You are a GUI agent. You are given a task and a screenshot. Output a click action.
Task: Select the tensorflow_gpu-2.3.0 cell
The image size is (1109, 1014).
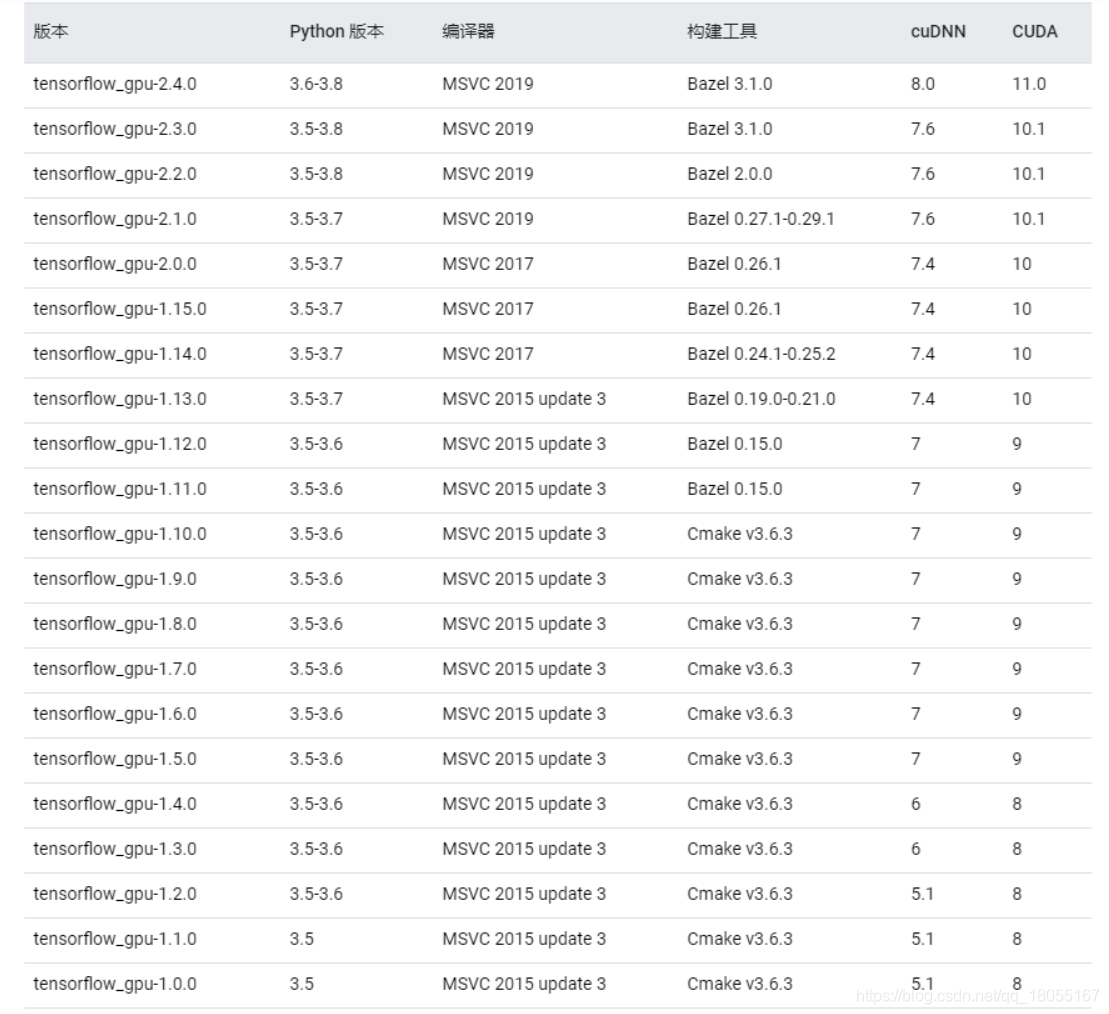point(115,129)
